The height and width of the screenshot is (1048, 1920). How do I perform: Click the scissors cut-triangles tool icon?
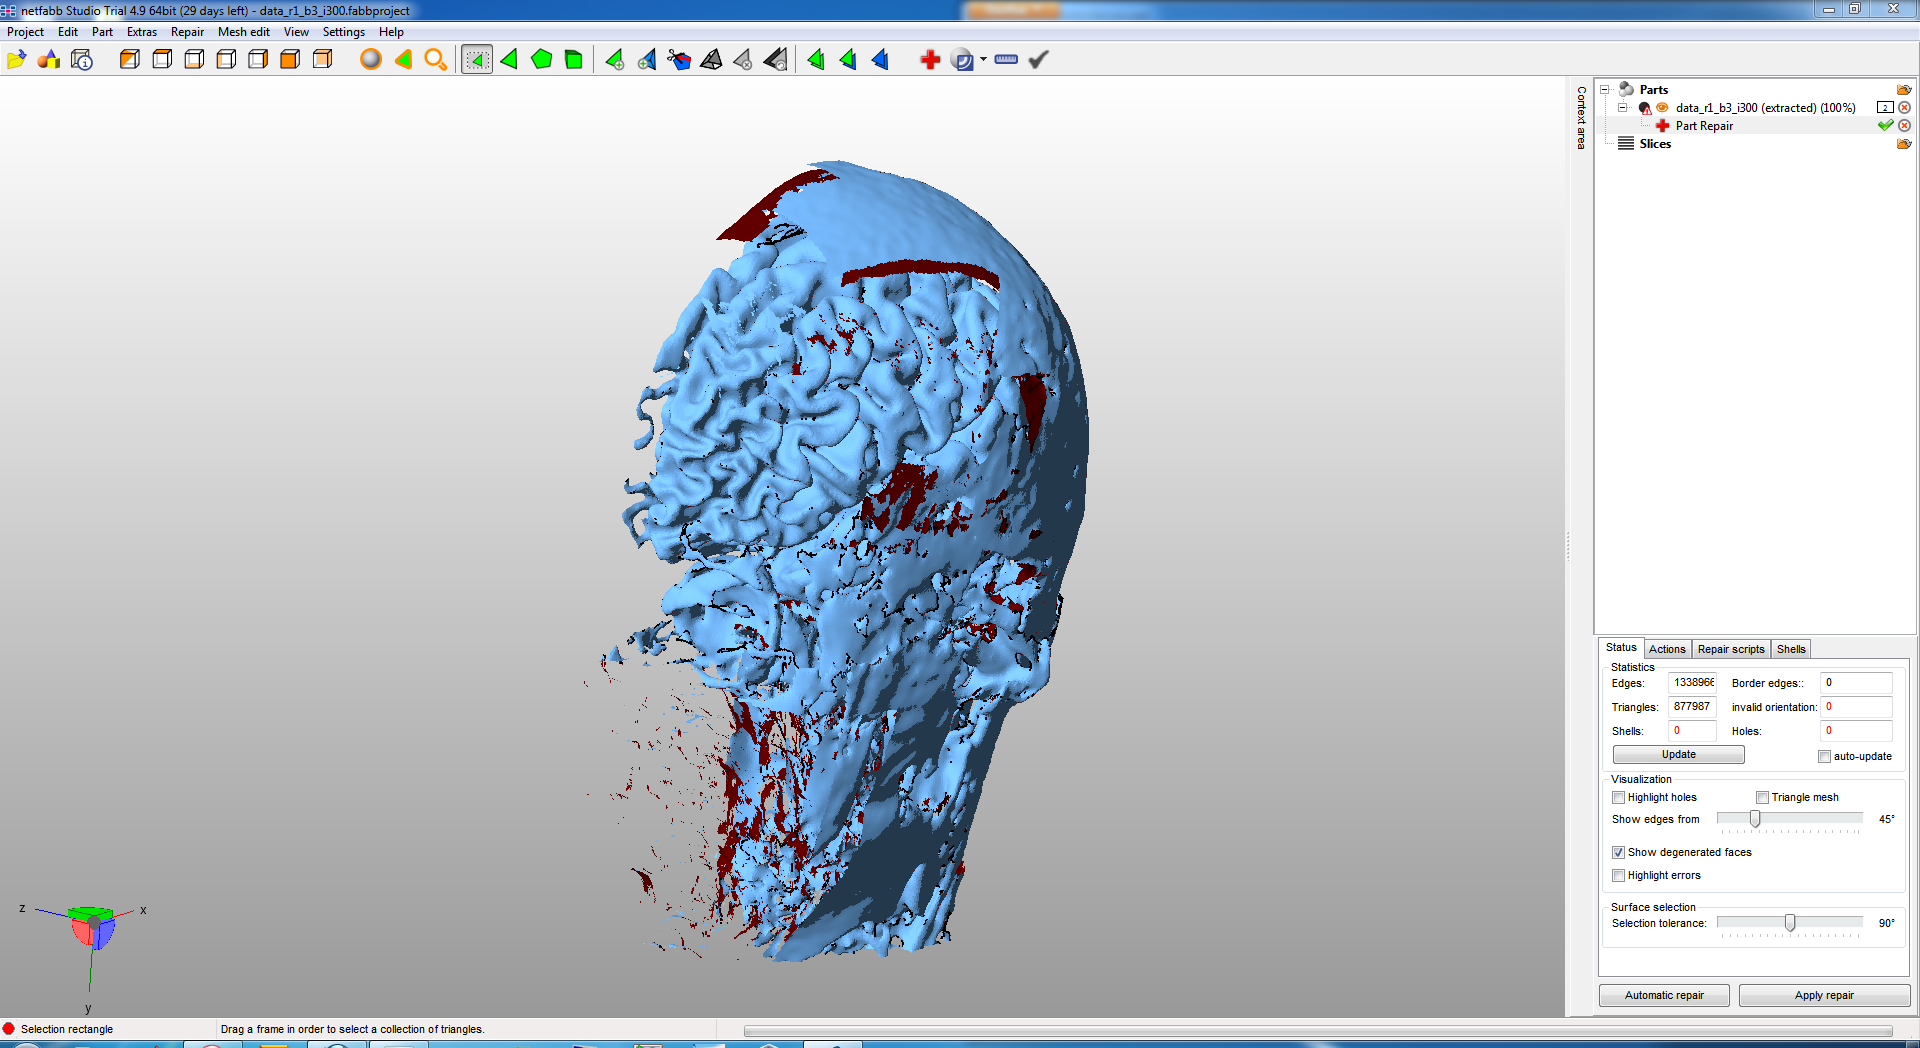click(x=679, y=60)
